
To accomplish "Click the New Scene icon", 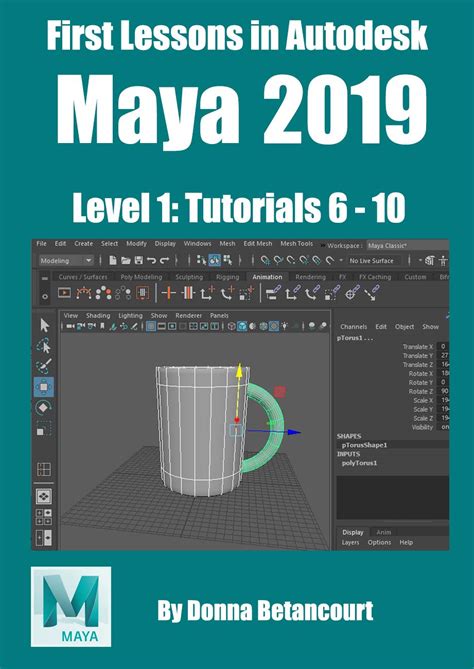I will (113, 260).
